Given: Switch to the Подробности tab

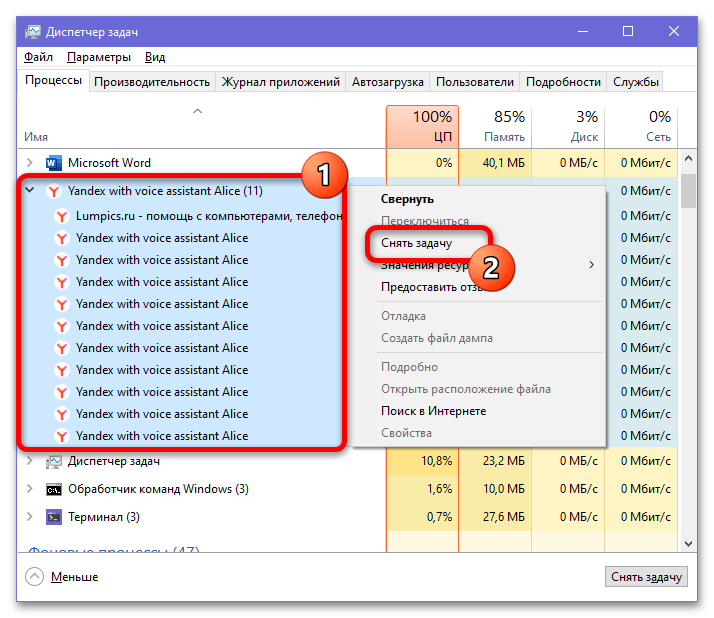Looking at the screenshot, I should (x=563, y=82).
